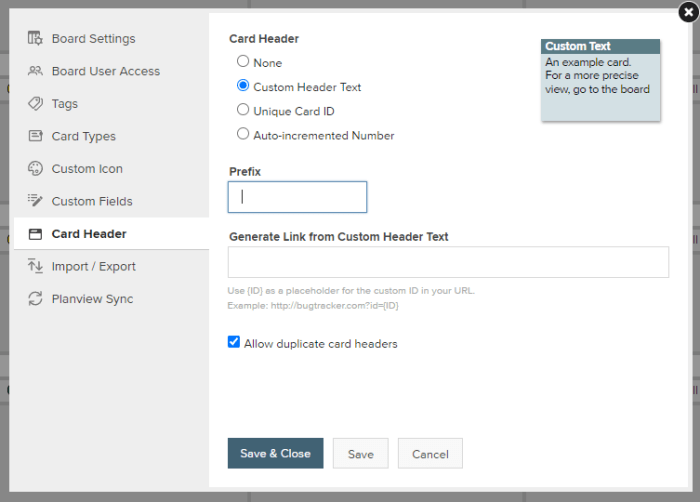Choose the Unique Card ID option
The image size is (700, 502).
coord(243,109)
